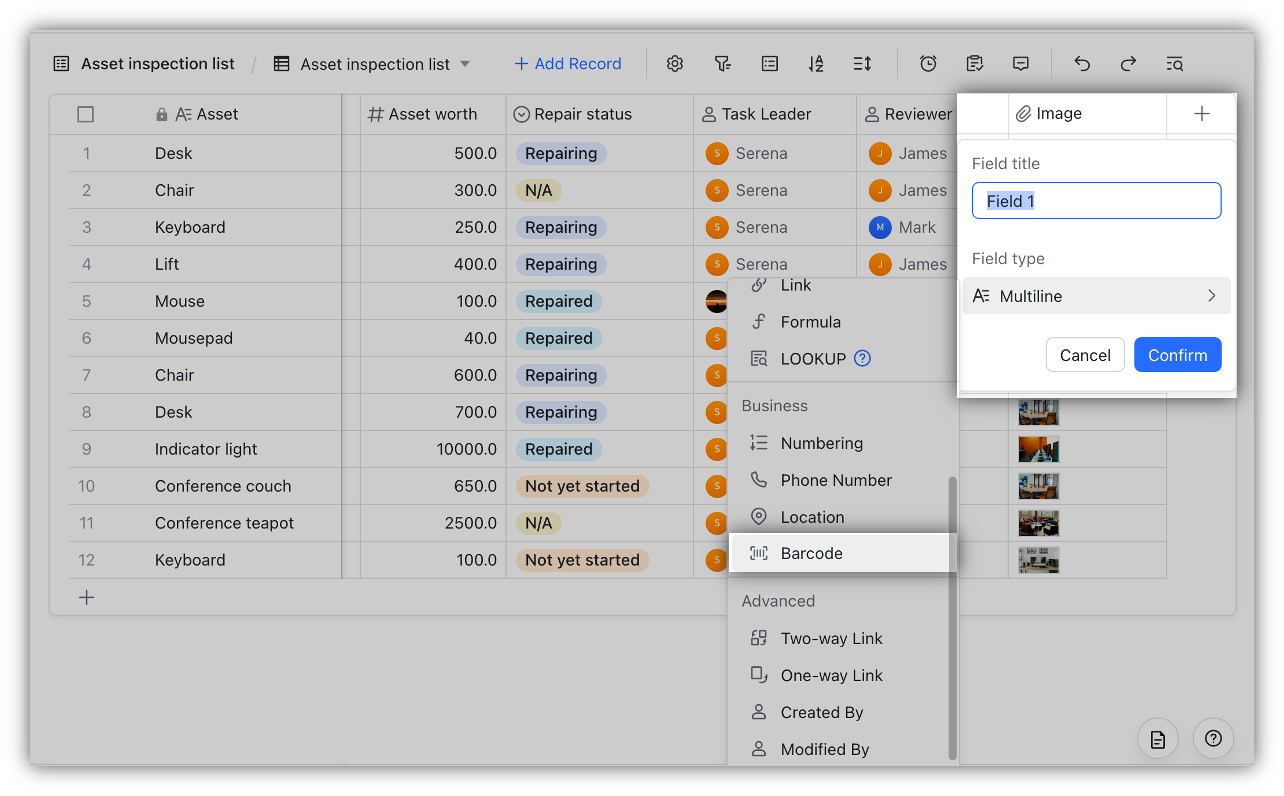
Task: Click the plus icon to add another field
Action: 1200,113
